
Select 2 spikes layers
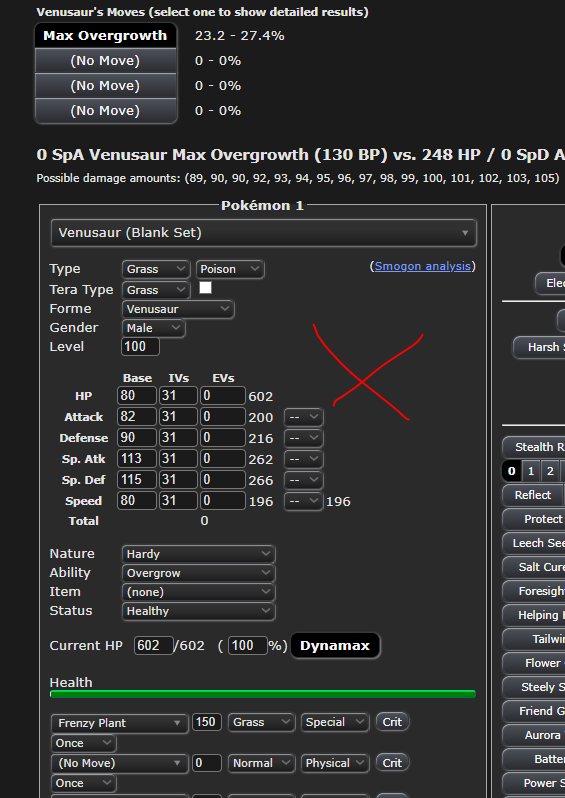point(550,471)
